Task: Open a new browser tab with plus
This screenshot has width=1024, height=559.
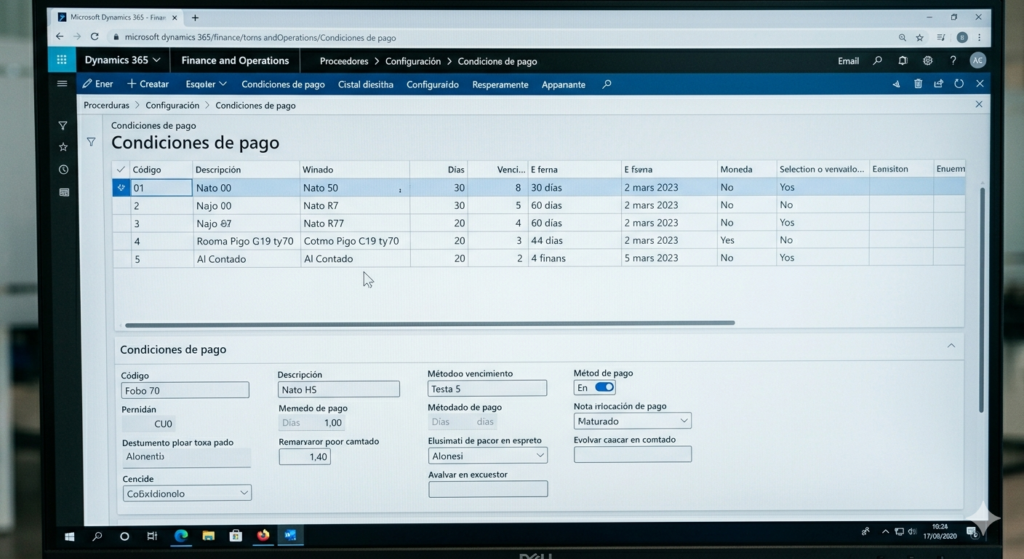Action: pyautogui.click(x=195, y=18)
